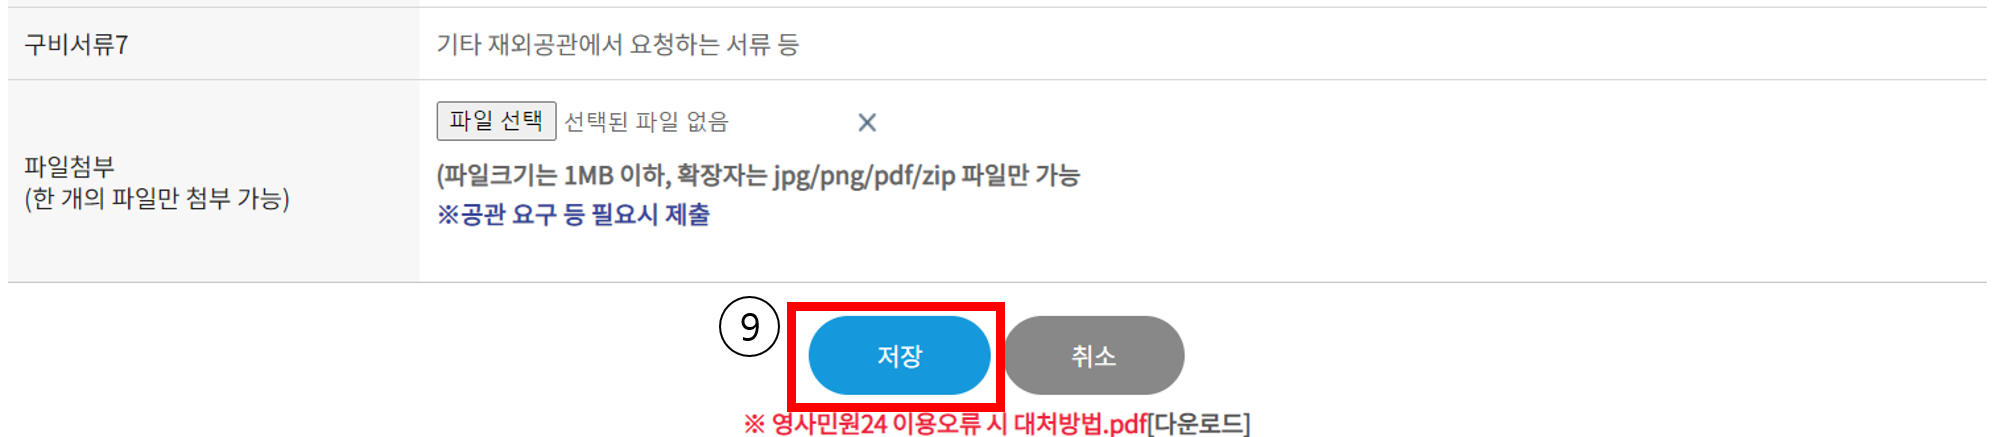Click the circled number 9 step marker
Image resolution: width=2000 pixels, height=437 pixels.
click(749, 326)
